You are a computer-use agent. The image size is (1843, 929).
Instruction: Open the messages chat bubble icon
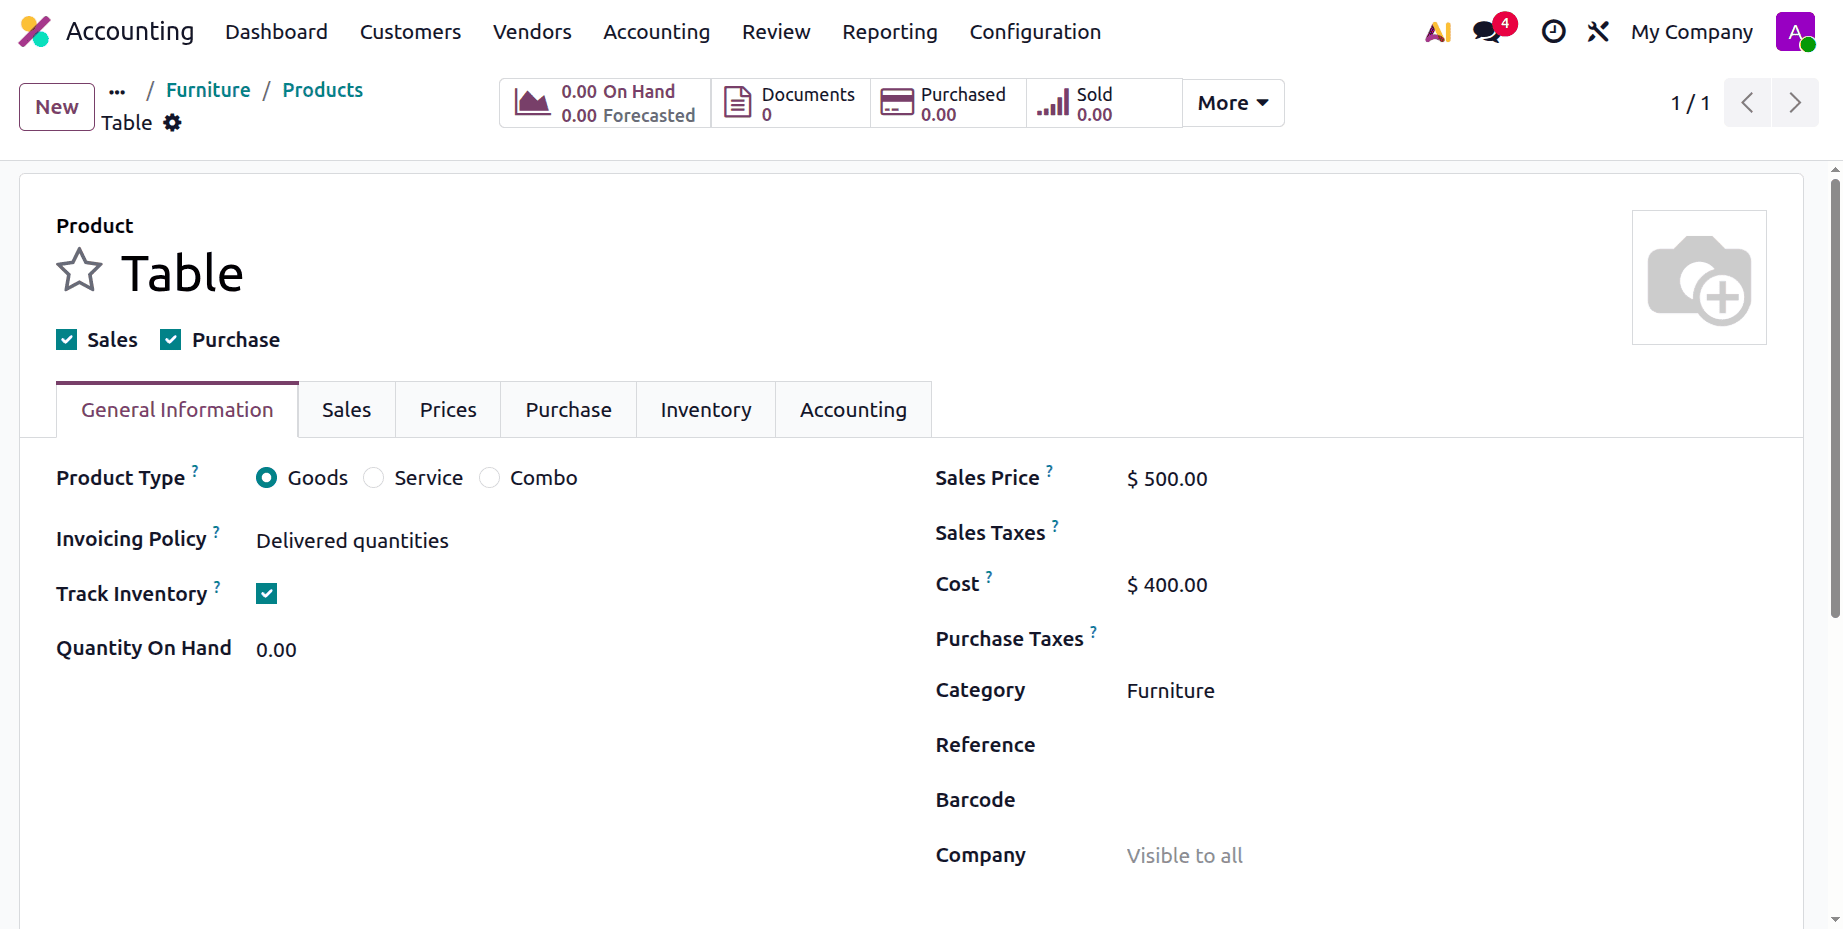pos(1488,32)
